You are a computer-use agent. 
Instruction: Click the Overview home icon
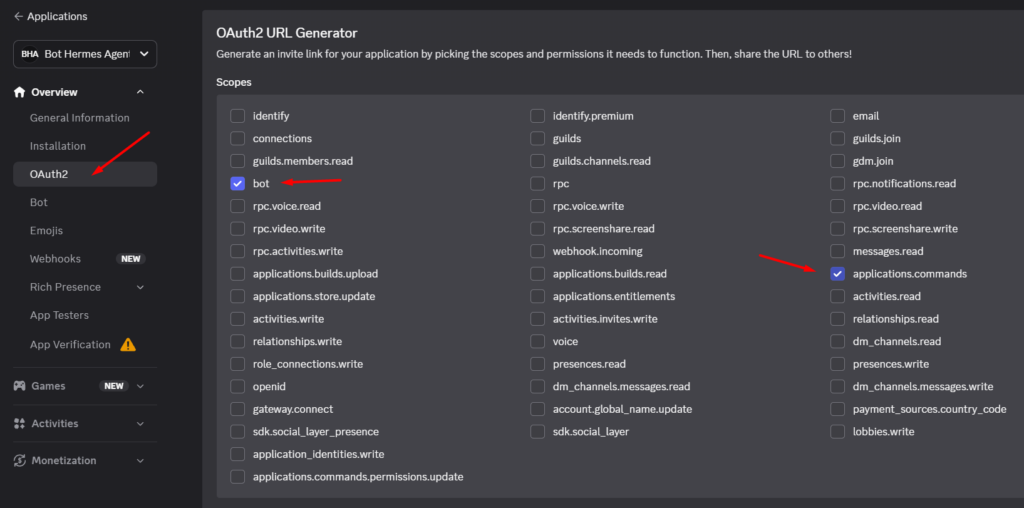tap(20, 92)
